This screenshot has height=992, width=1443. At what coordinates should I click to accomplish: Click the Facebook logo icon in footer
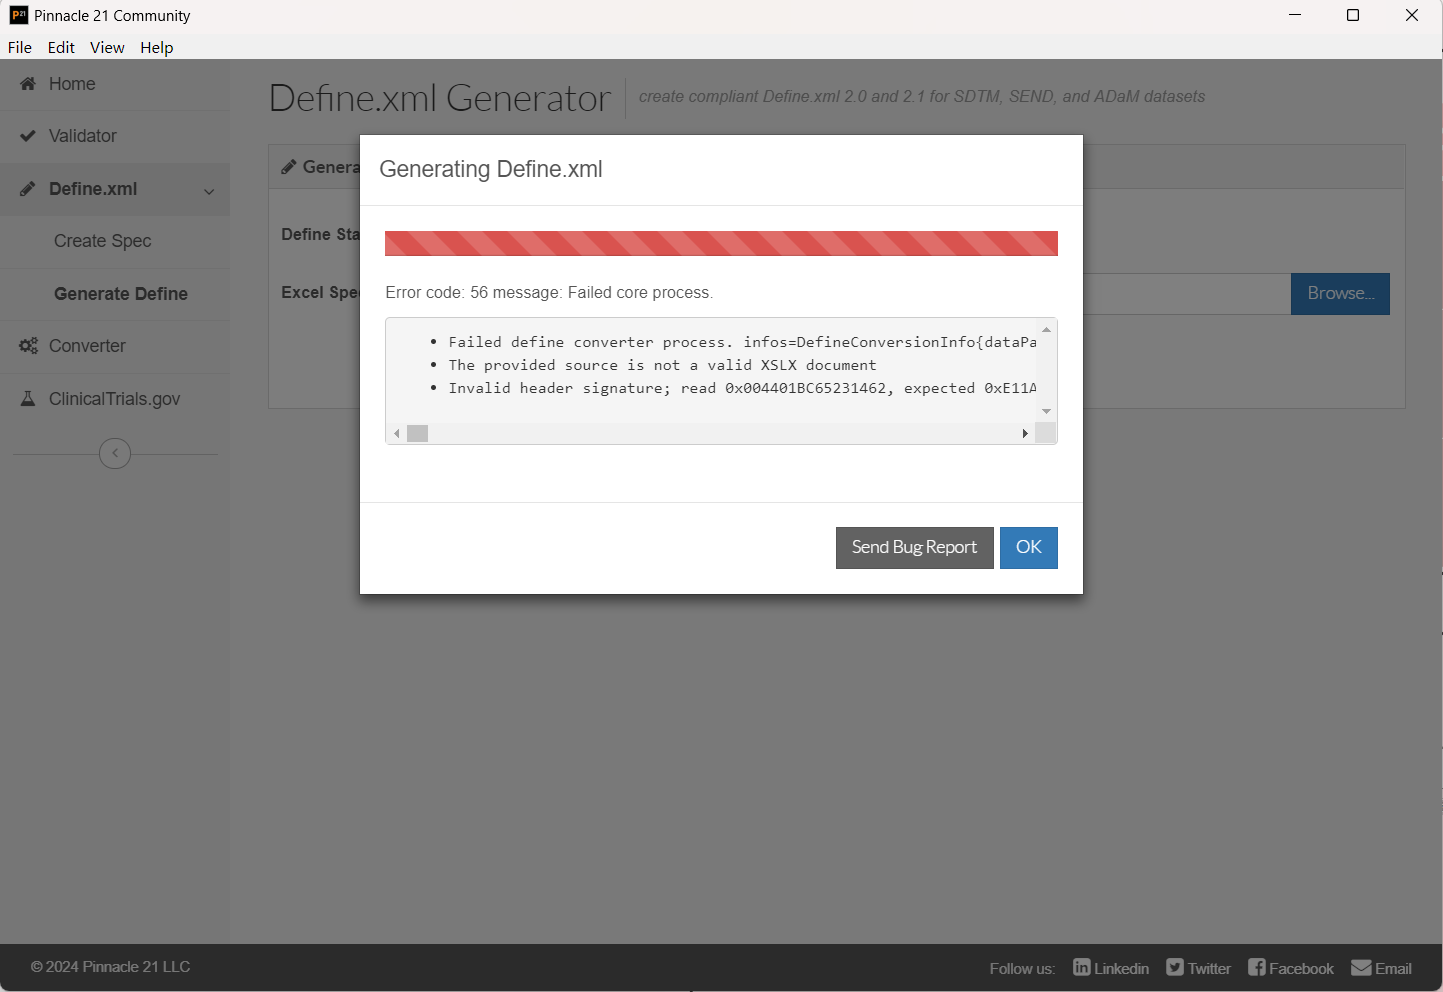(1257, 967)
